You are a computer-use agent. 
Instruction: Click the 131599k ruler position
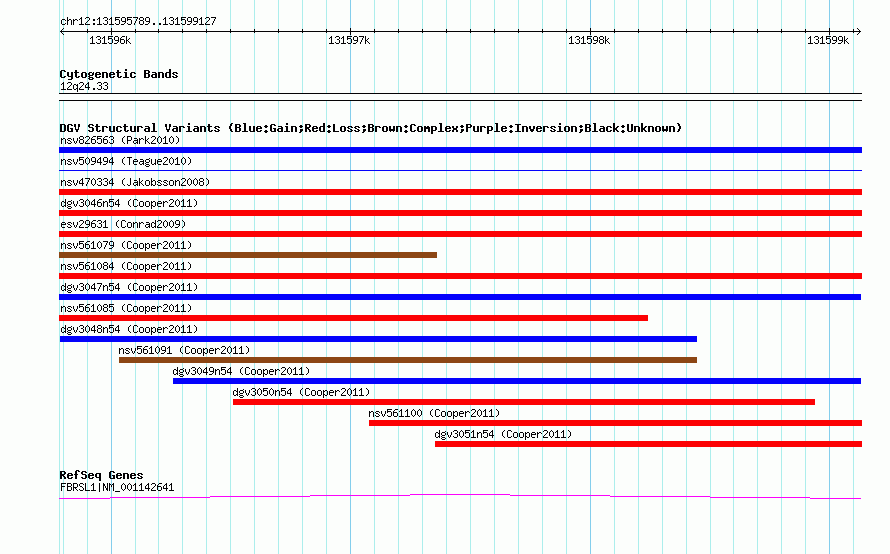pos(828,40)
